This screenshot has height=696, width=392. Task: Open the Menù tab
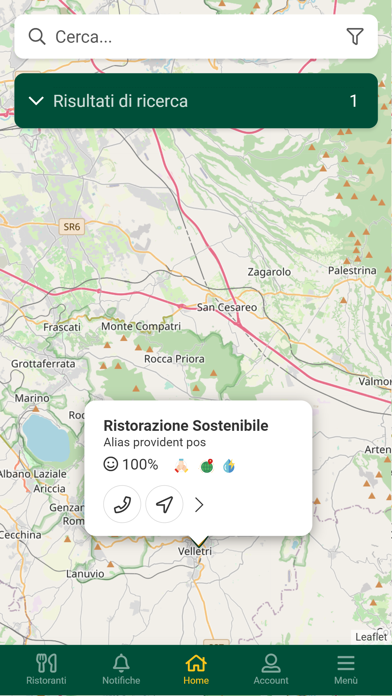(346, 669)
